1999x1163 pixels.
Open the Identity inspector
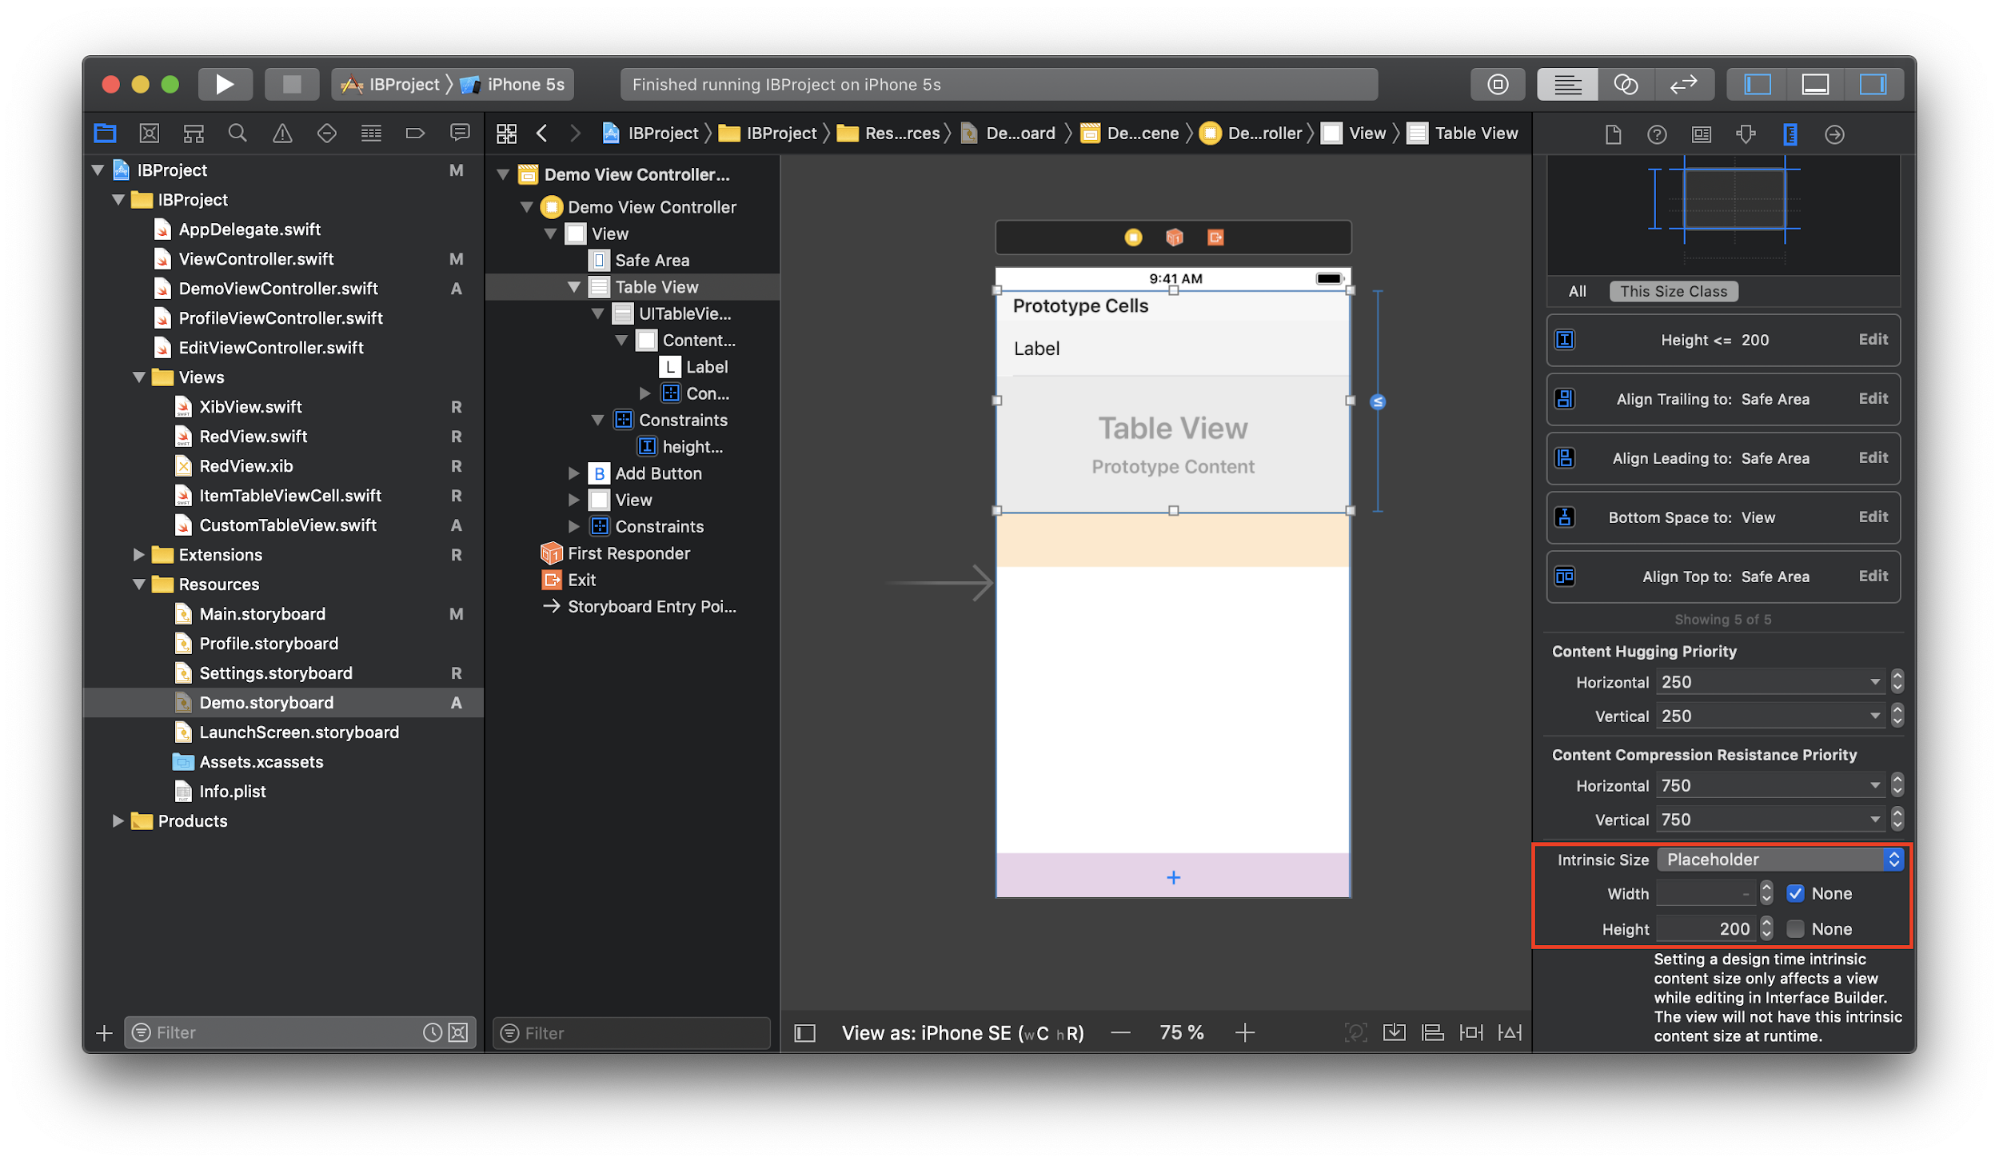click(1701, 134)
